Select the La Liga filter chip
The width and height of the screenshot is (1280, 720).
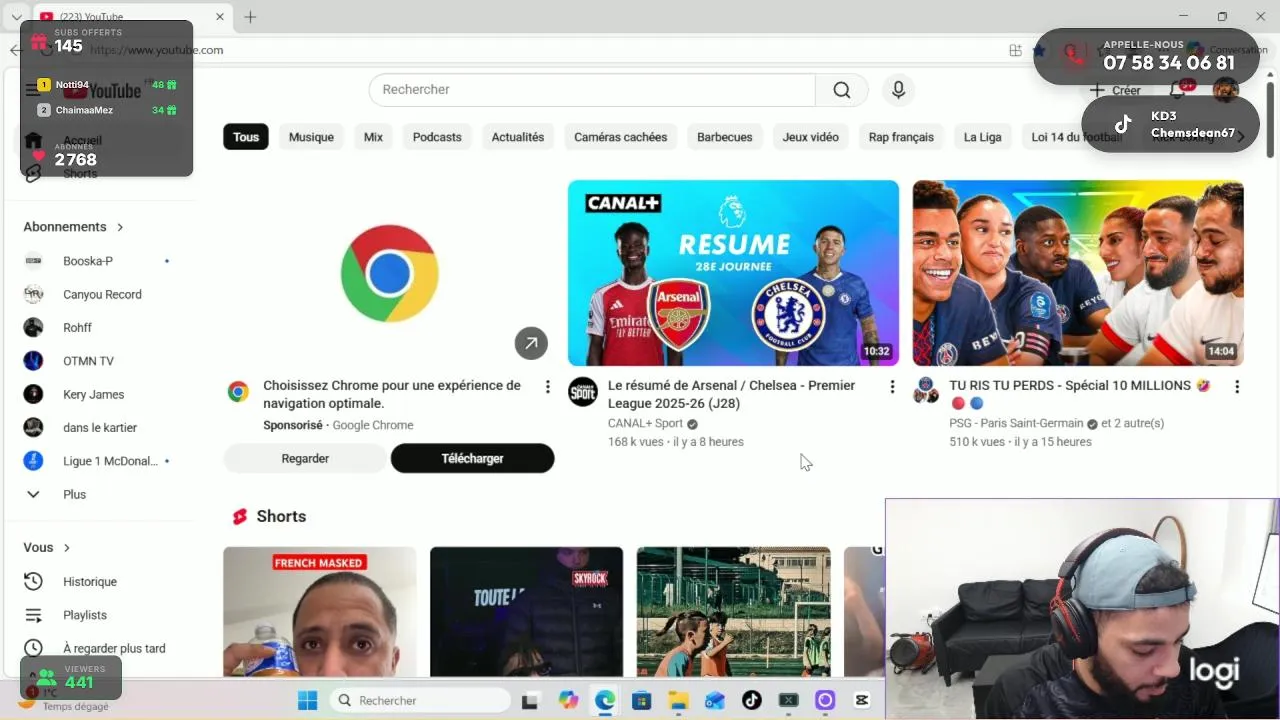coord(982,137)
